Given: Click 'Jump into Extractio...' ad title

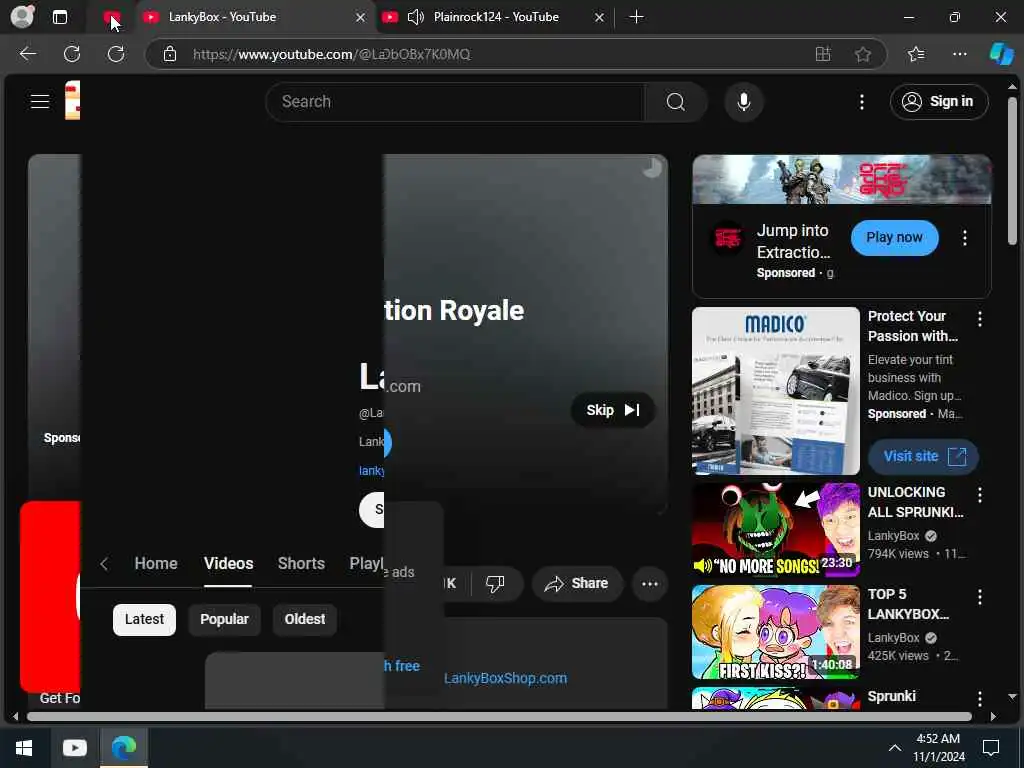Looking at the screenshot, I should [793, 241].
